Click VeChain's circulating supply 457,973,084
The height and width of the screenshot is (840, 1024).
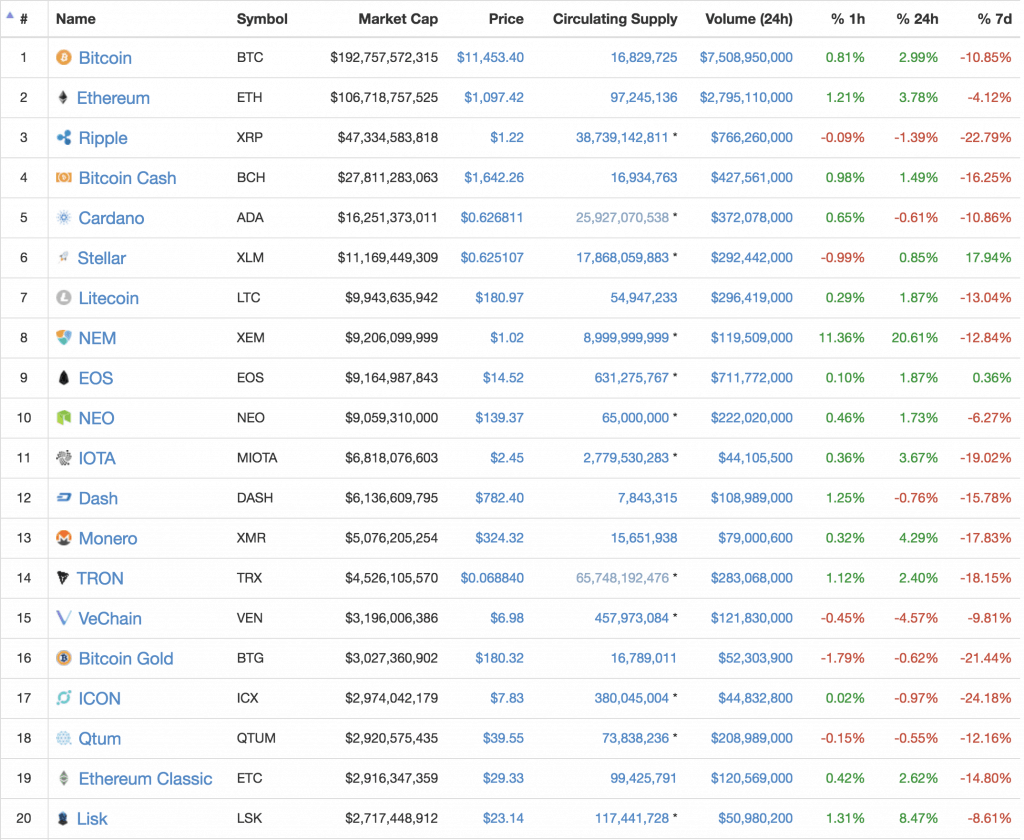pyautogui.click(x=632, y=618)
